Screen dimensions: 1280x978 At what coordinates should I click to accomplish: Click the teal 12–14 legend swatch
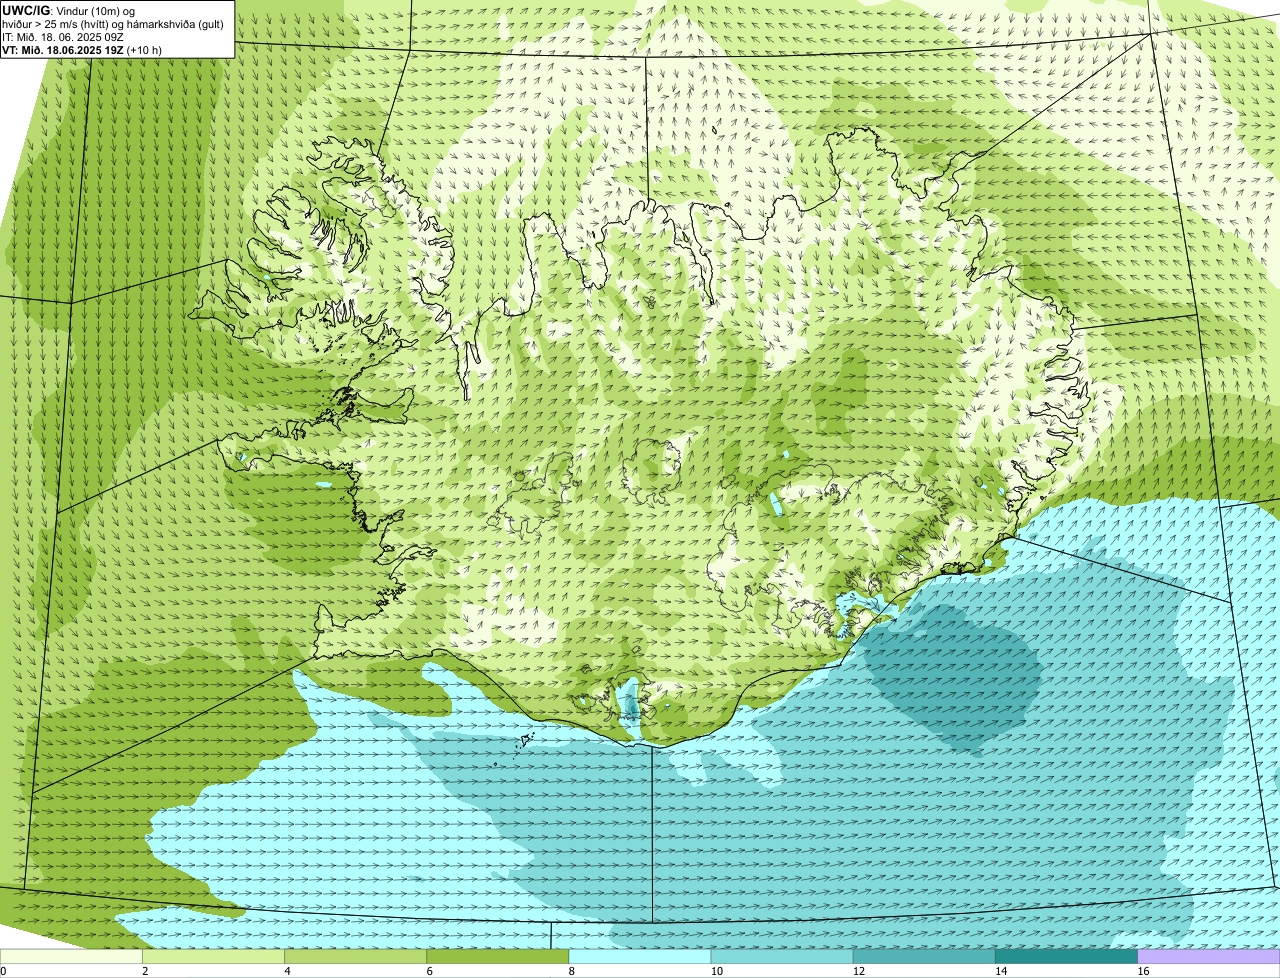(924, 956)
